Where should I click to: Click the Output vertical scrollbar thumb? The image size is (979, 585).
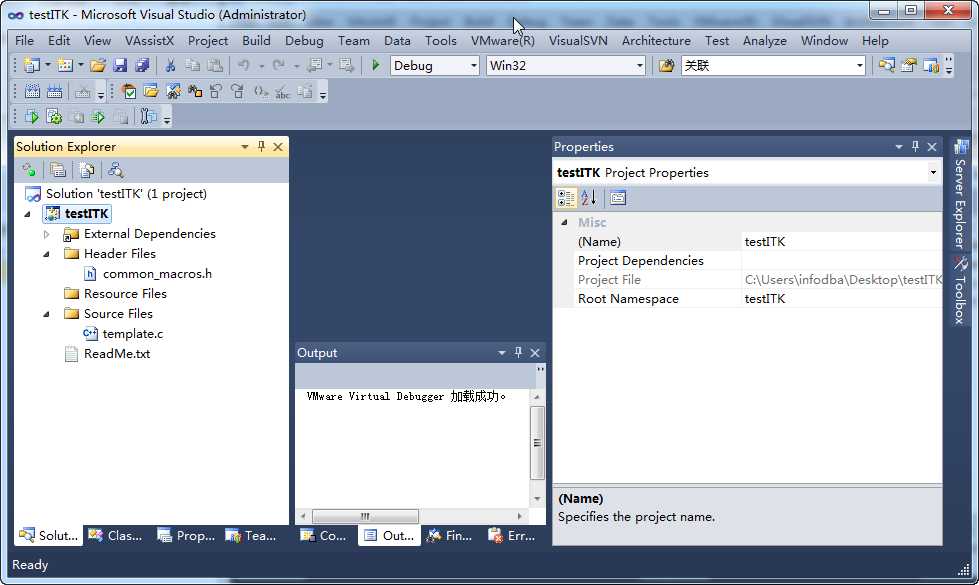point(537,443)
